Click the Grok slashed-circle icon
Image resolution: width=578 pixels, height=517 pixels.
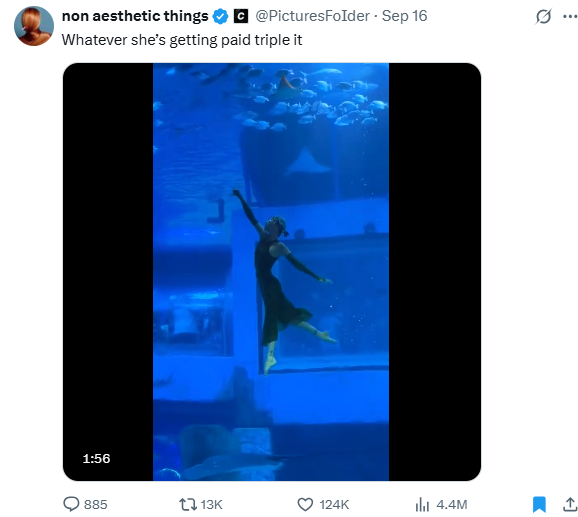[543, 16]
